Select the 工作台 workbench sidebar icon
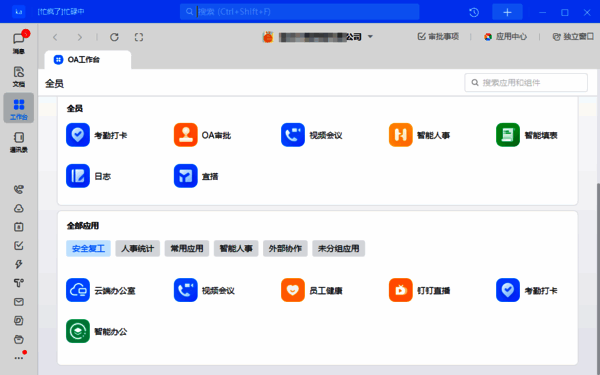The height and width of the screenshot is (375, 600). pos(19,108)
